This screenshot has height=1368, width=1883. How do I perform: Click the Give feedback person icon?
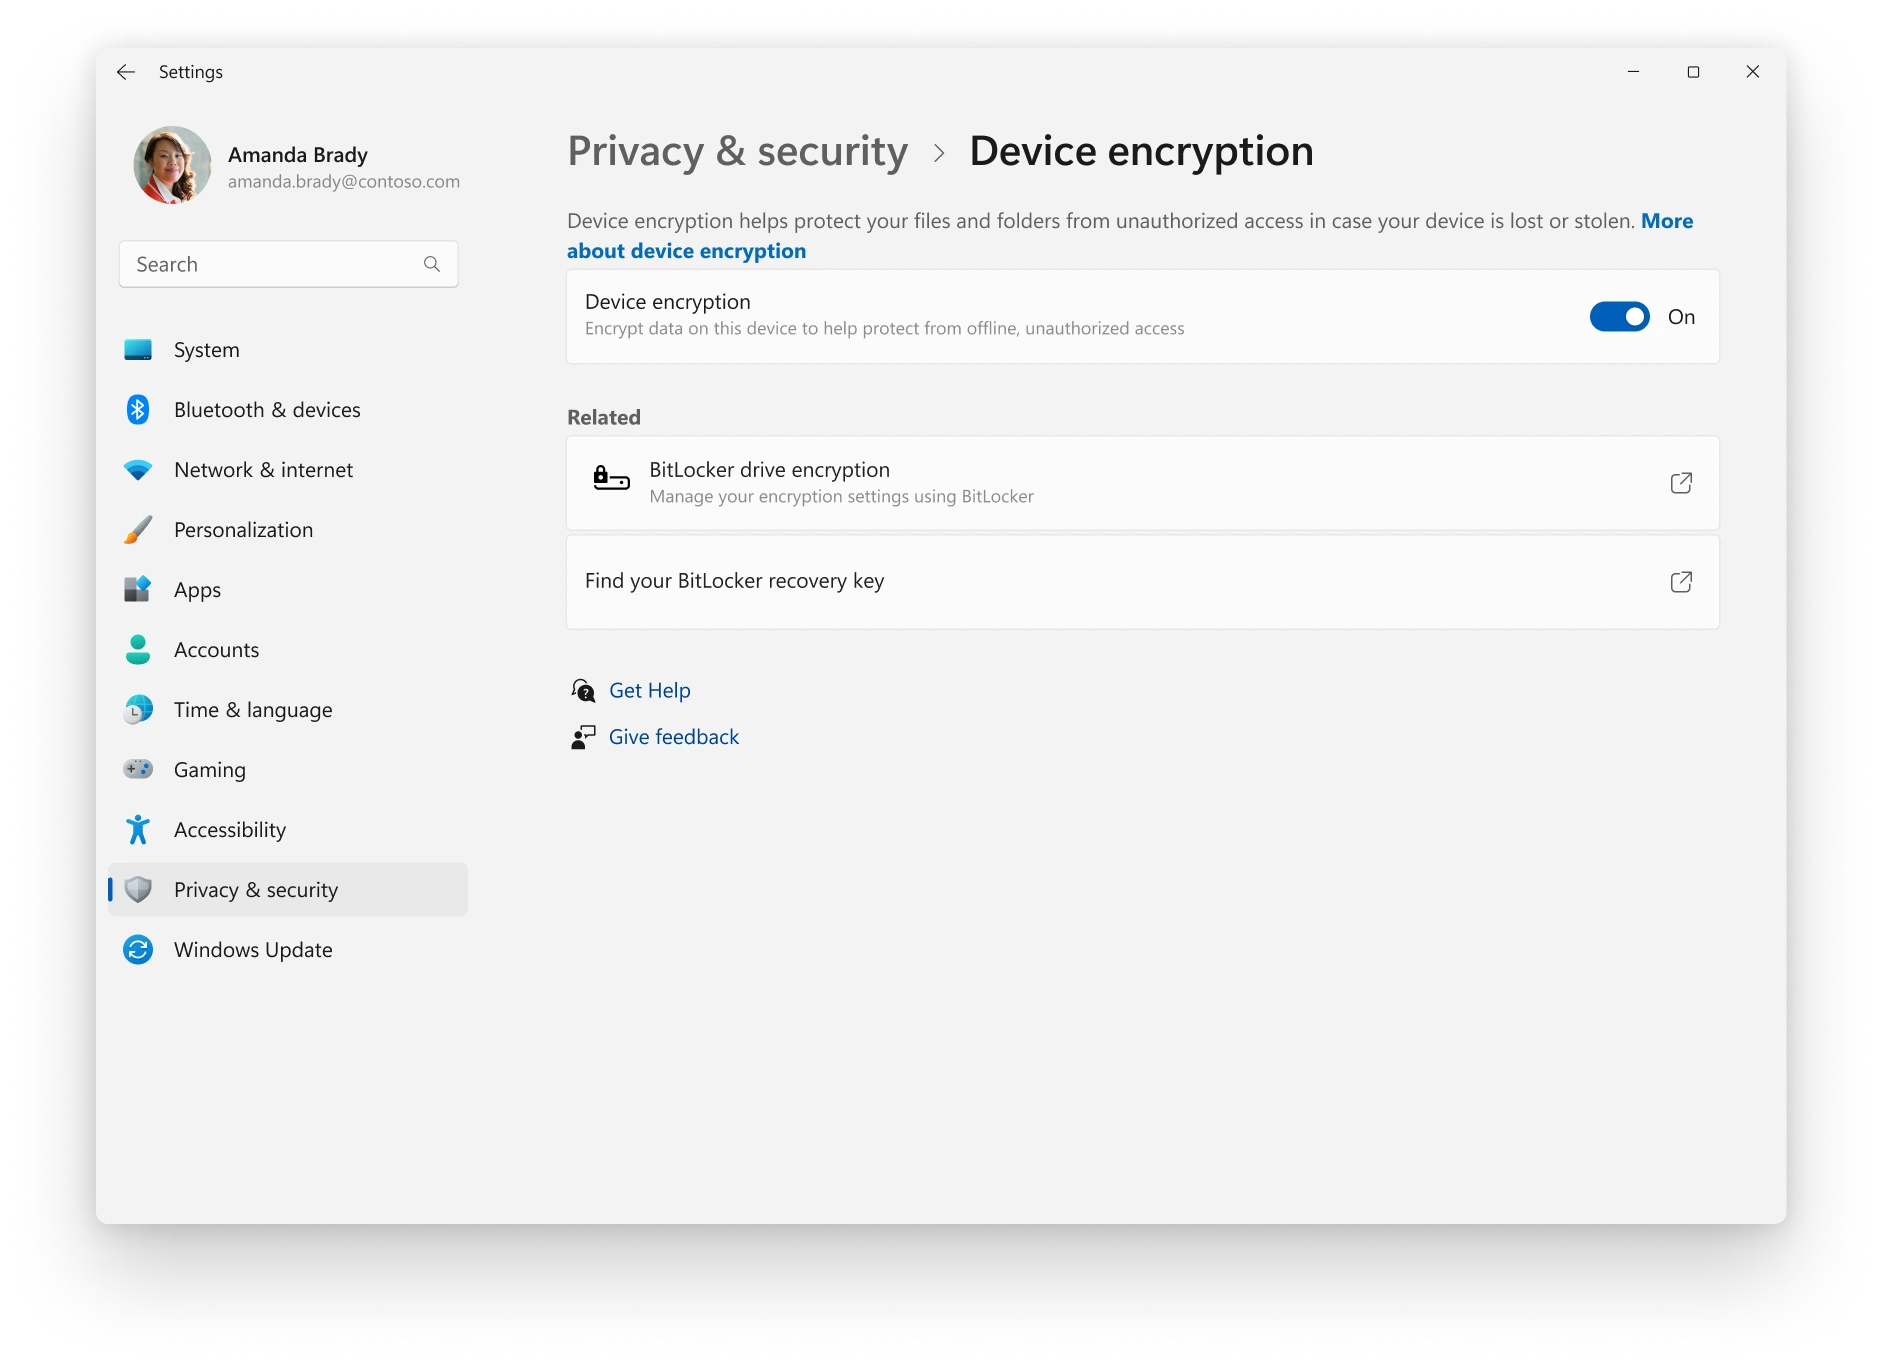pyautogui.click(x=583, y=737)
